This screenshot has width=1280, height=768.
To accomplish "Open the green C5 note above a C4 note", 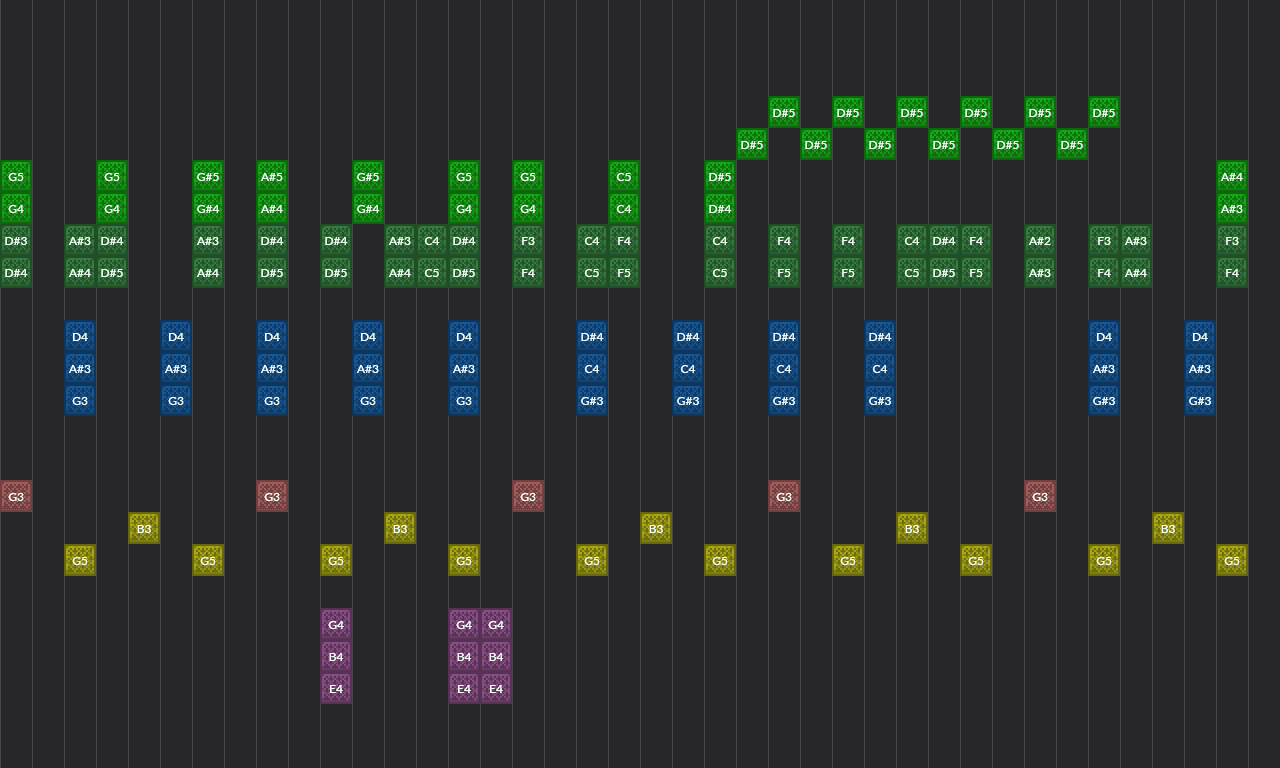I will click(x=623, y=177).
